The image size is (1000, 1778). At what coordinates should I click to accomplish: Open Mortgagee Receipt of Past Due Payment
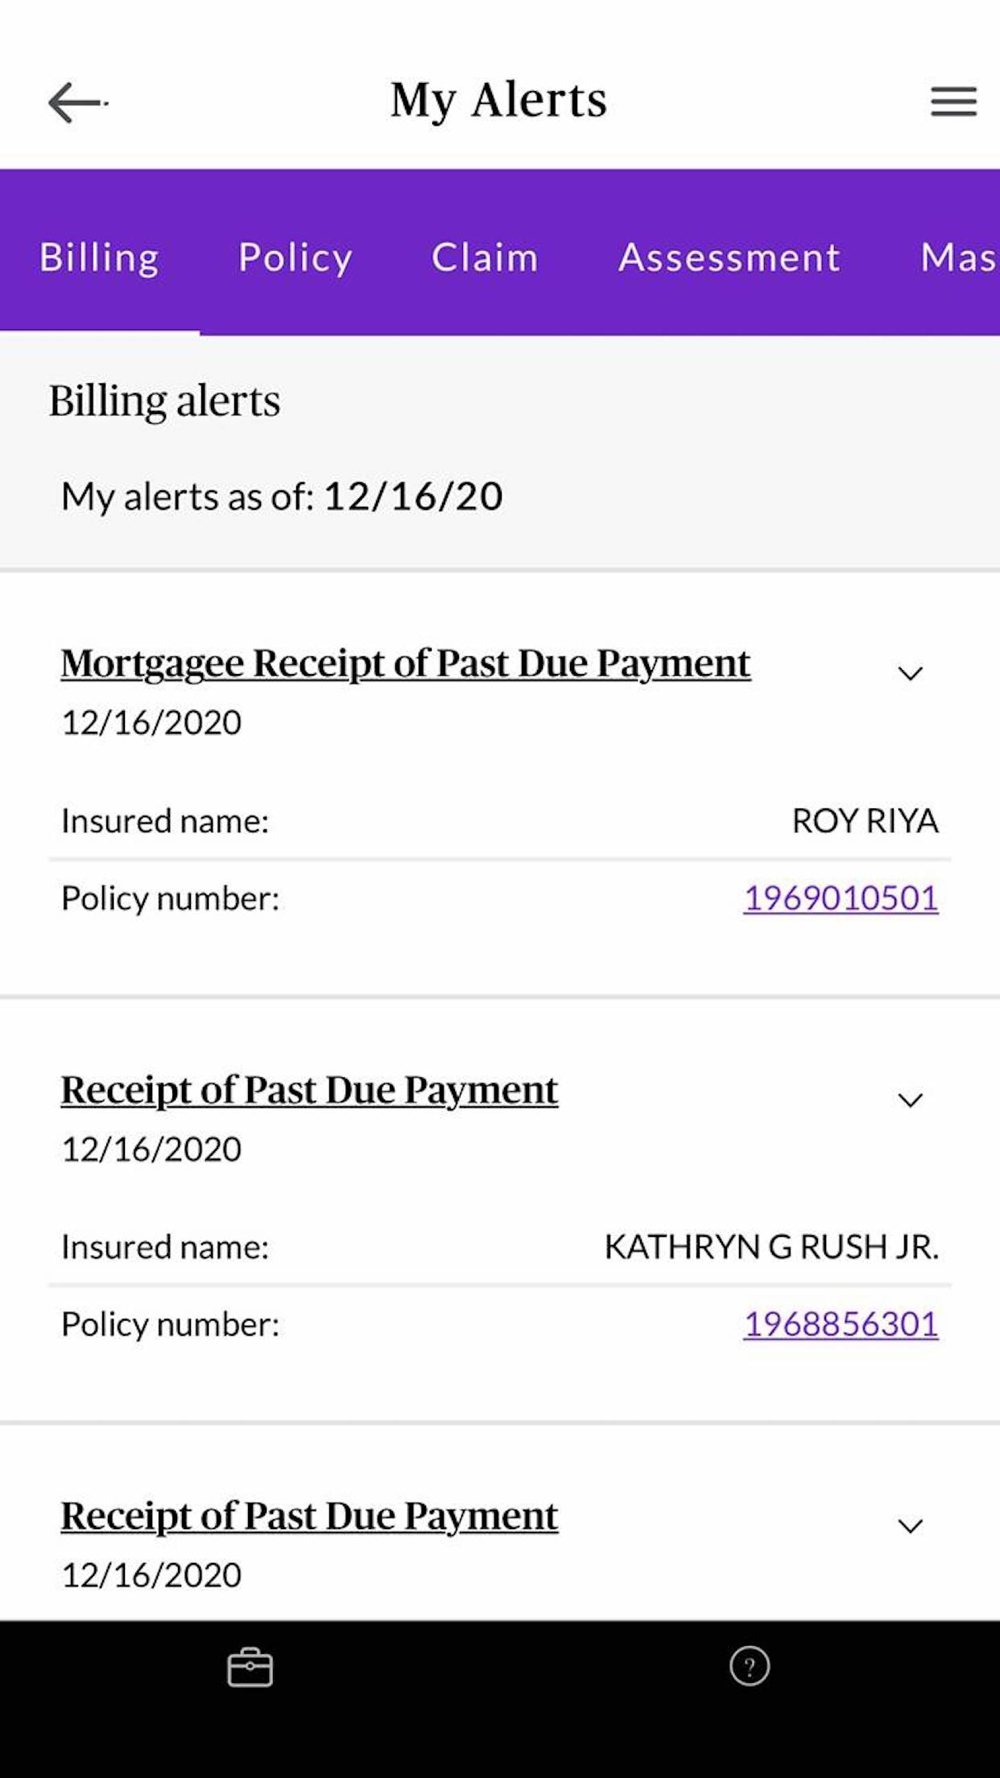[405, 663]
